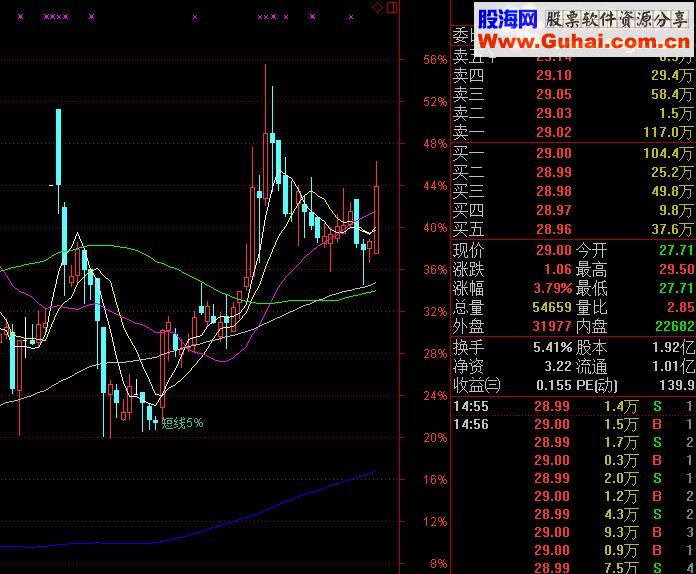The height and width of the screenshot is (574, 696).
Task: Click the 内盘 value 22682
Action: [x=675, y=326]
